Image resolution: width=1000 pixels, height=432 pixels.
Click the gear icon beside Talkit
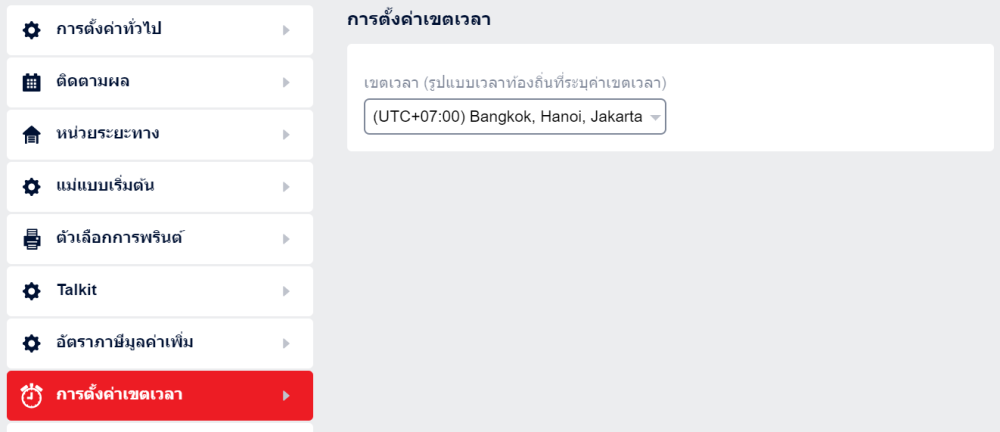click(x=31, y=291)
